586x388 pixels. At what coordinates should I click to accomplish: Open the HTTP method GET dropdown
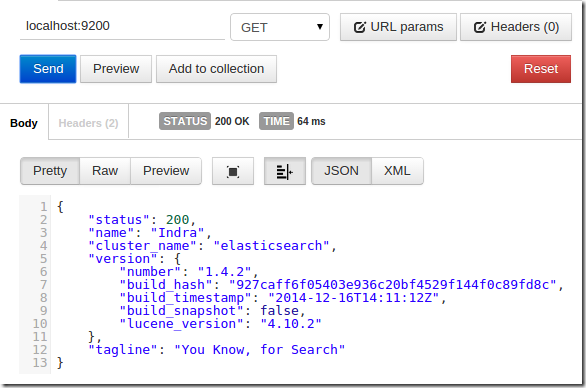point(280,27)
